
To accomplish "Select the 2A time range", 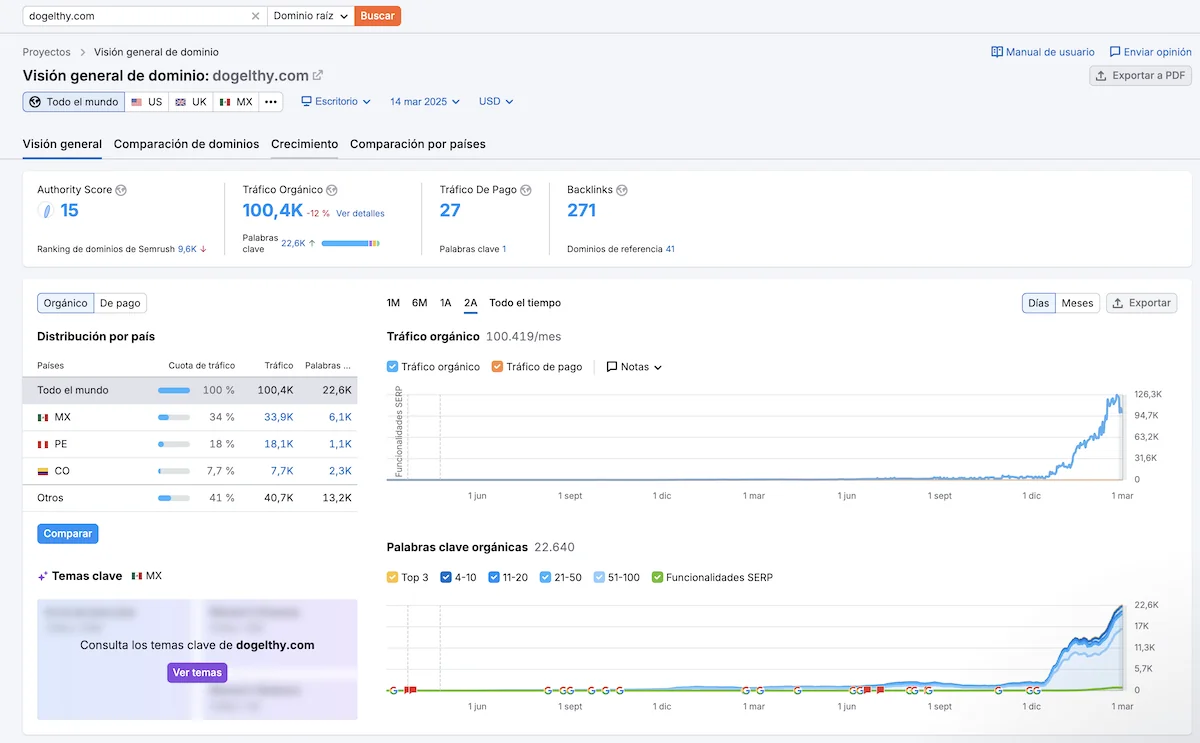I will 471,302.
